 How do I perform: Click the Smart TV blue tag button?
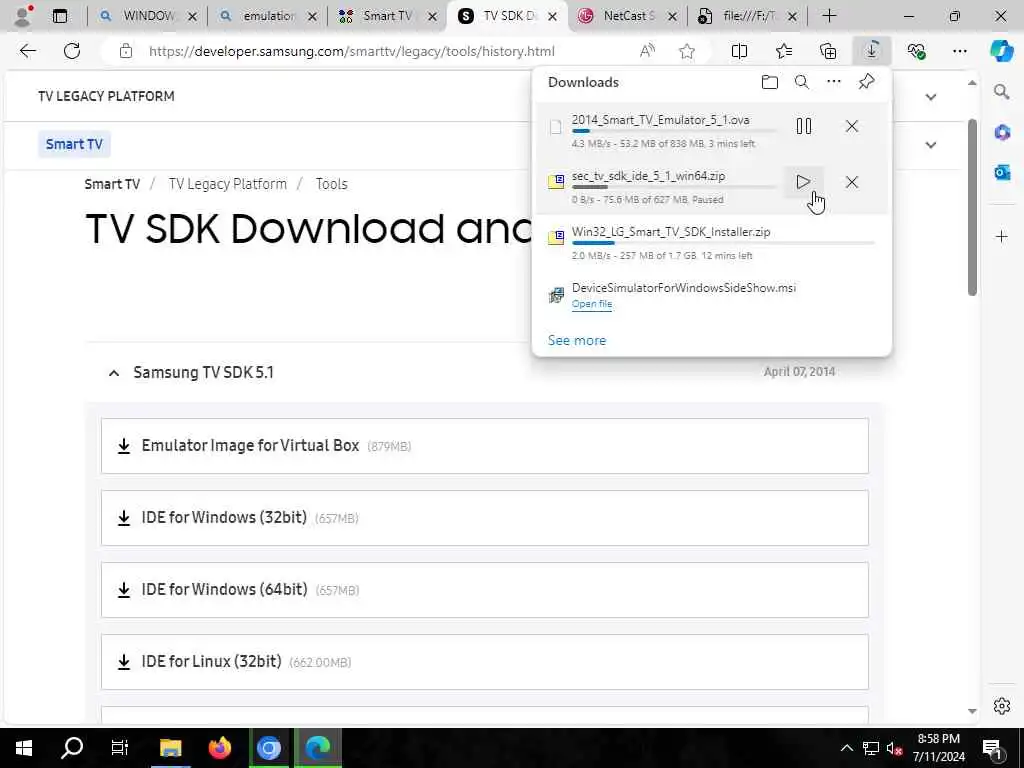(74, 144)
